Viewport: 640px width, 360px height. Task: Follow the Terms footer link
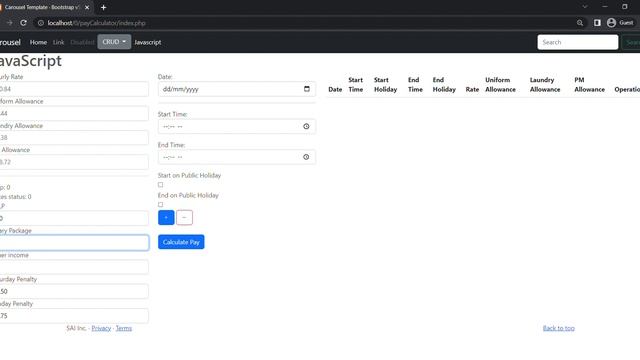[x=124, y=328]
